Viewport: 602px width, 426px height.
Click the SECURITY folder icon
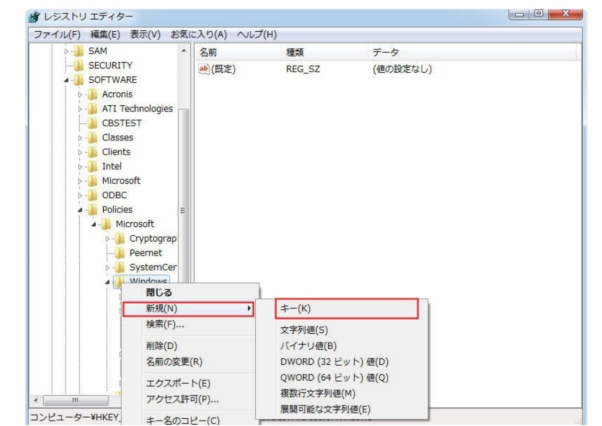(x=79, y=66)
